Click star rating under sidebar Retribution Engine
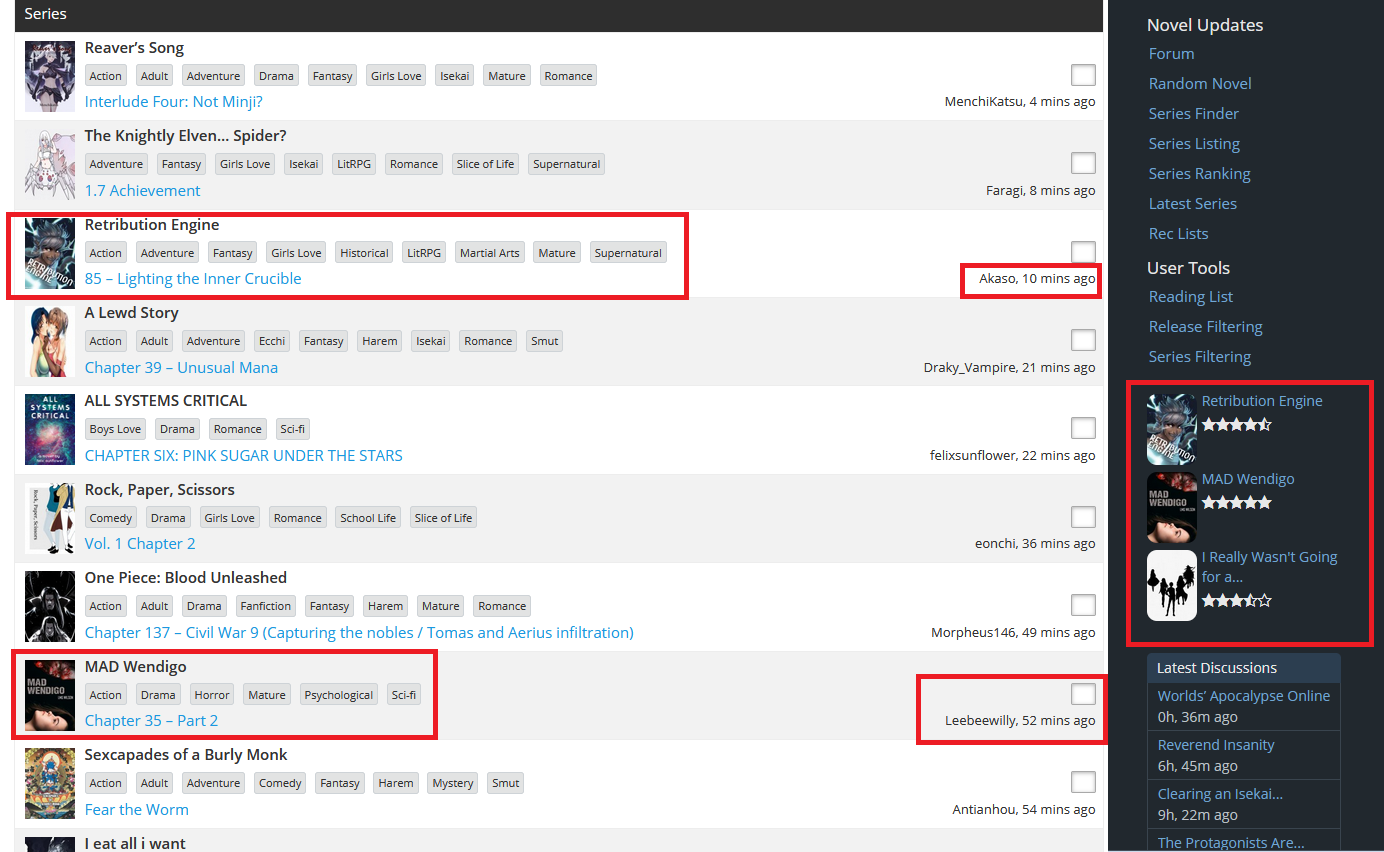 point(1236,424)
